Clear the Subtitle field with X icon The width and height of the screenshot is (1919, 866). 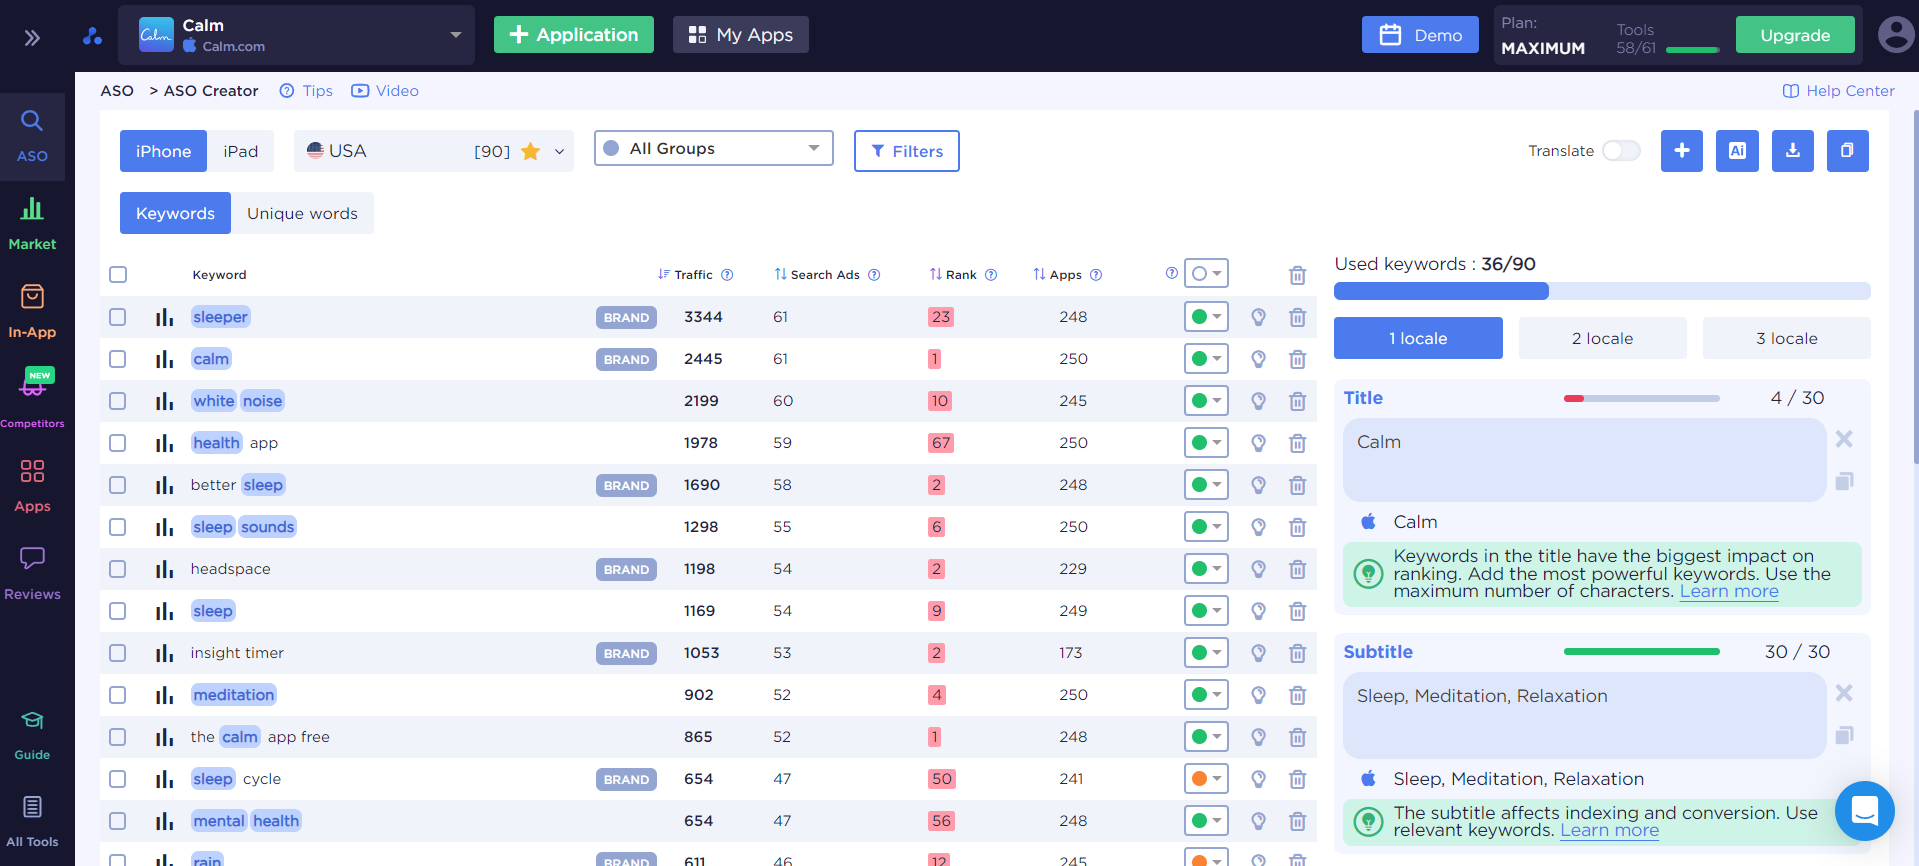tap(1844, 693)
